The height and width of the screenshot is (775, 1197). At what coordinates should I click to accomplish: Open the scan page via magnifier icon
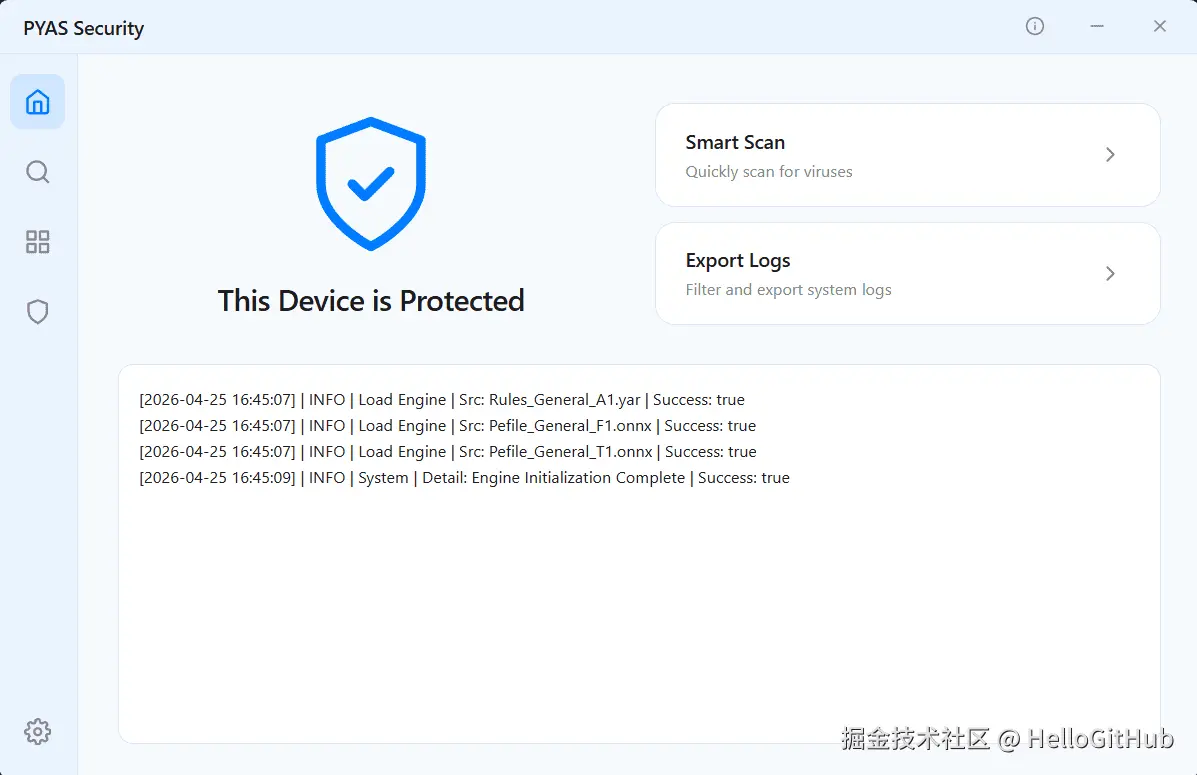[x=37, y=172]
